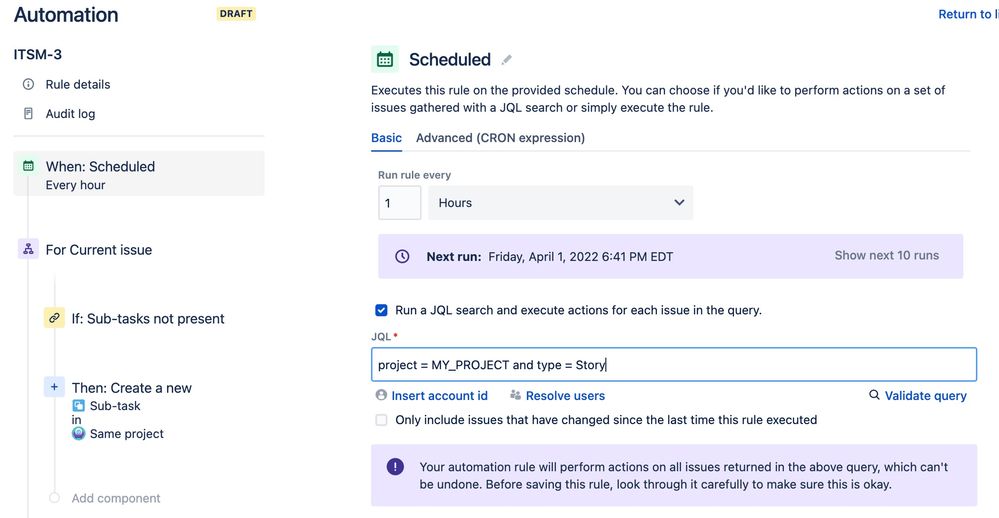The width and height of the screenshot is (999, 518).
Task: Click the green calendar icon beside Scheduled heading
Action: pyautogui.click(x=384, y=60)
